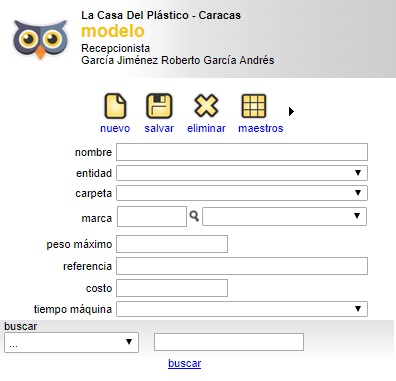Click the buscar search text box
This screenshot has width=396, height=381.
(229, 342)
